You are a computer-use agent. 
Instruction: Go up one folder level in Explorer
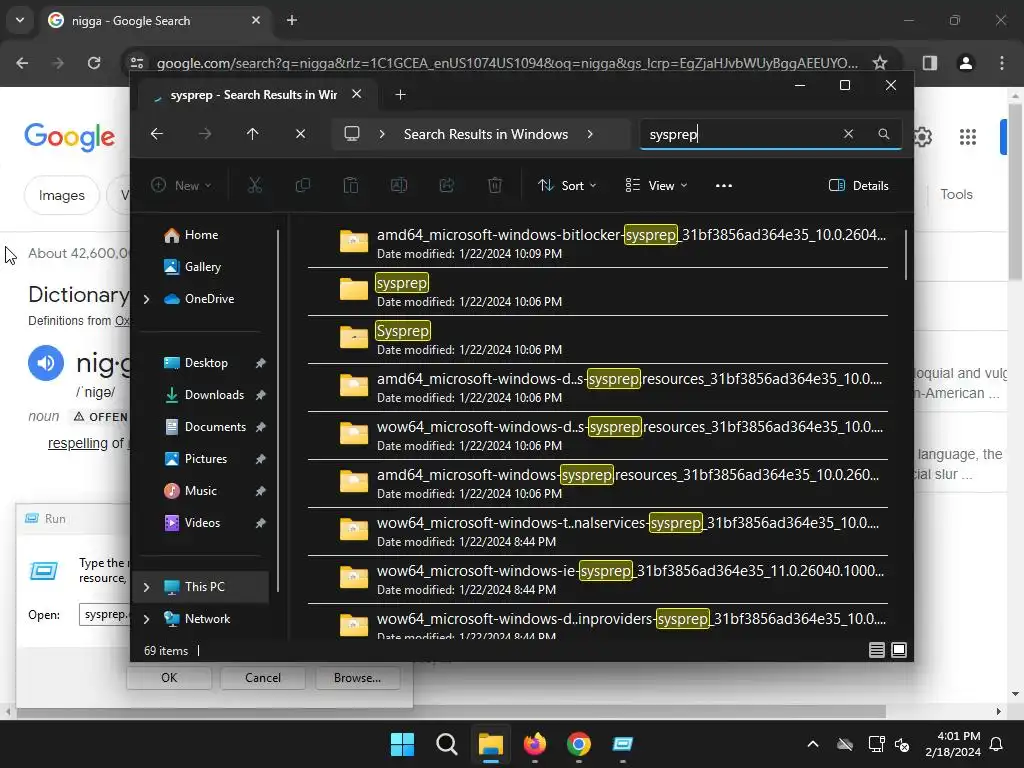(253, 134)
